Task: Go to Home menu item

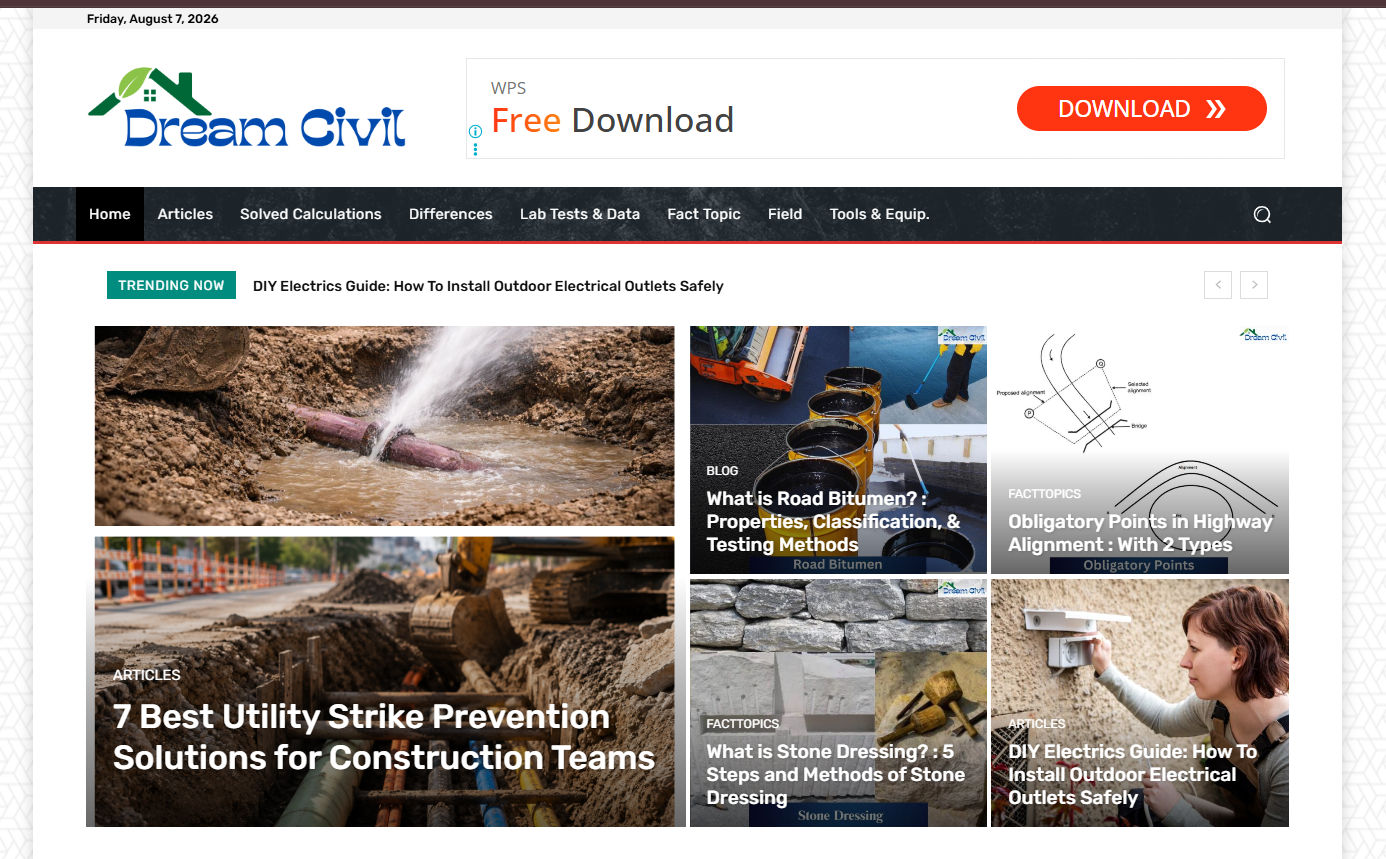Action: (x=110, y=214)
